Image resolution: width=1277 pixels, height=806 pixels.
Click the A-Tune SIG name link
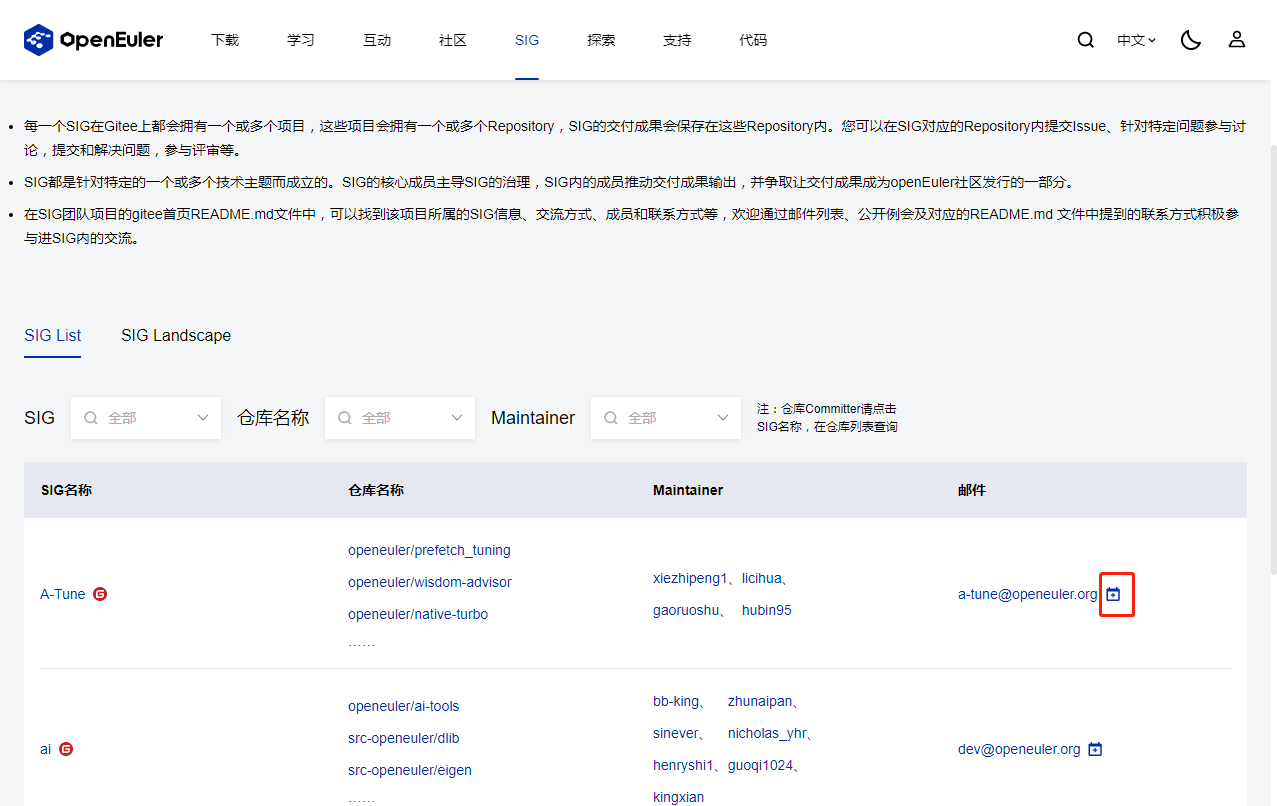tap(63, 594)
